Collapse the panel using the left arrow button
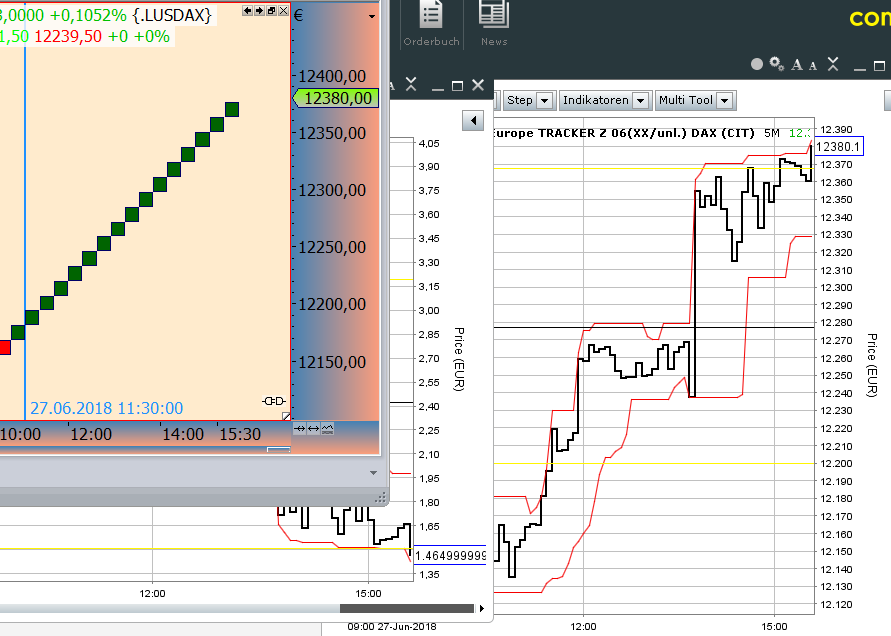Screen dimensions: 891x636 [471, 120]
